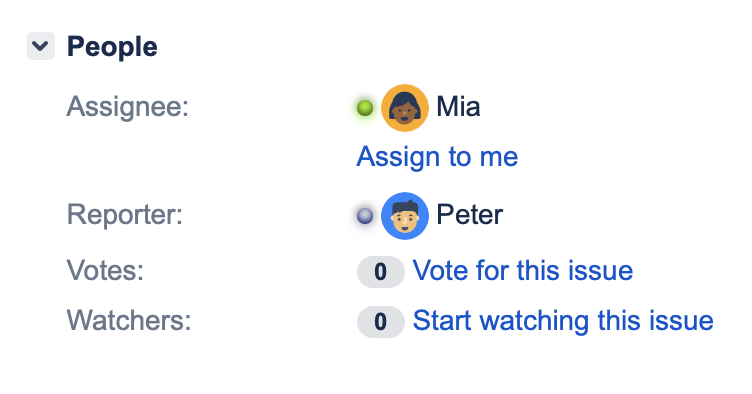Click the People section heading
The image size is (752, 394).
click(x=112, y=47)
